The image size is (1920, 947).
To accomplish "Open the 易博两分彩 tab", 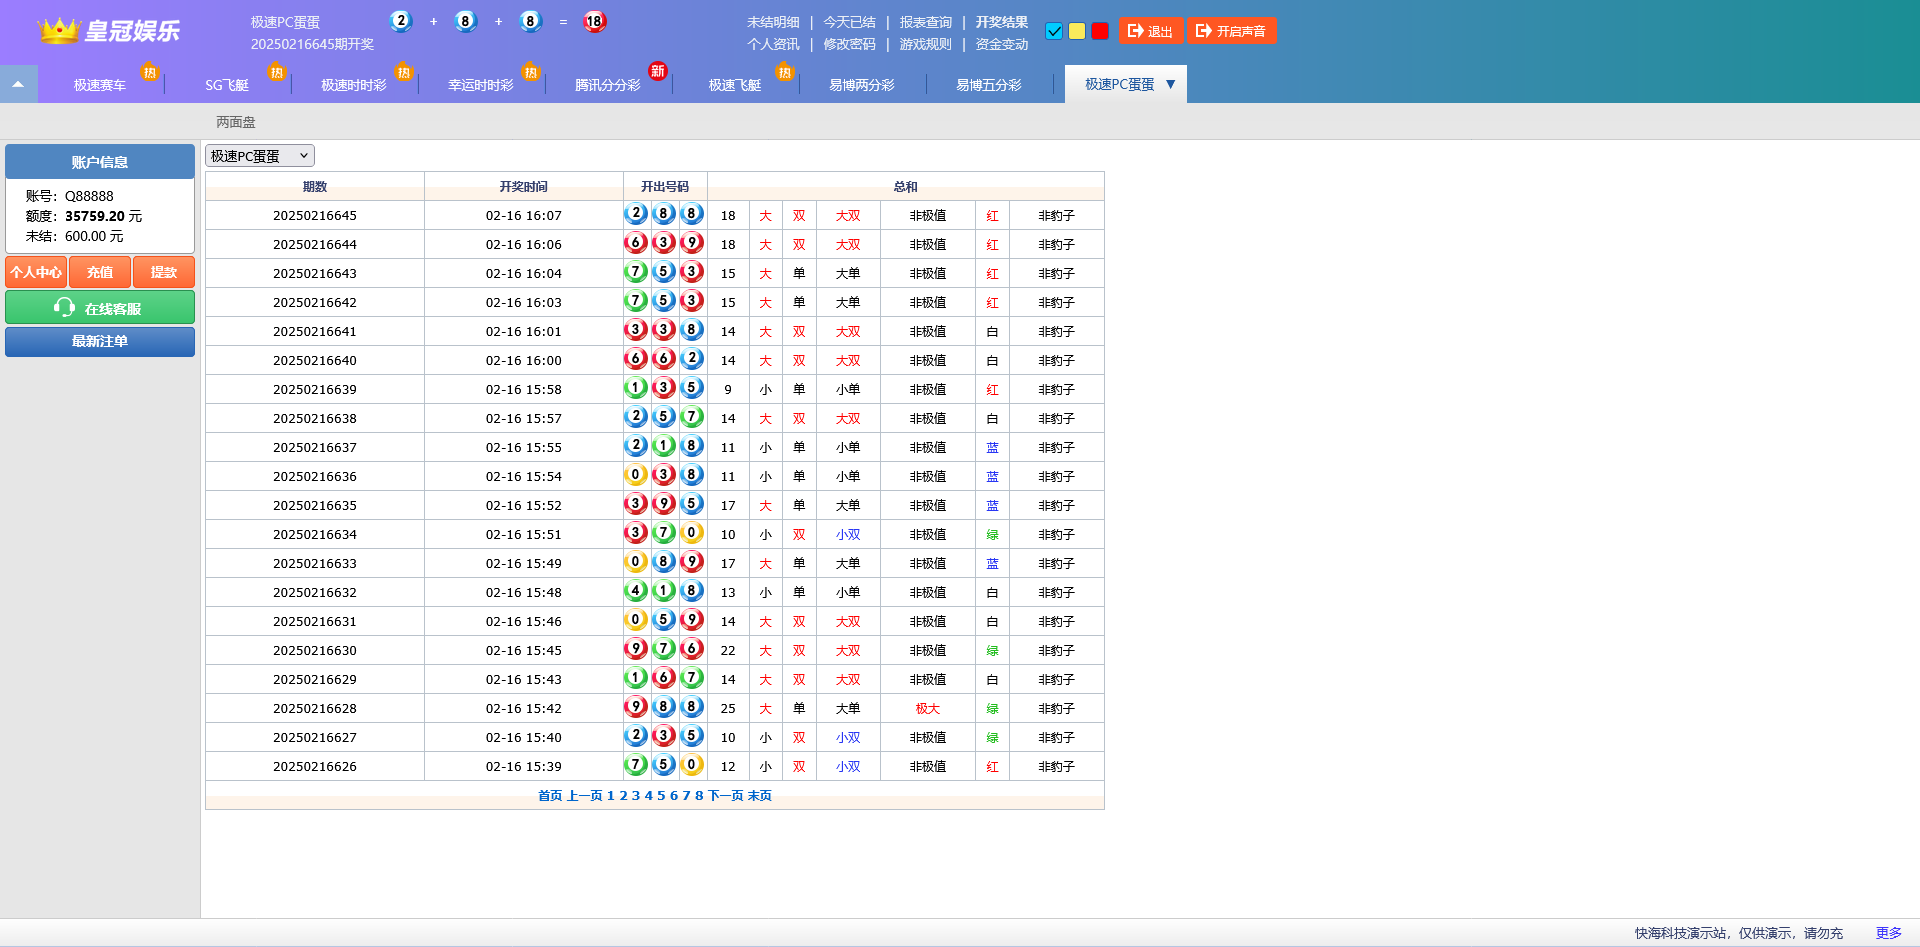I will pyautogui.click(x=862, y=85).
